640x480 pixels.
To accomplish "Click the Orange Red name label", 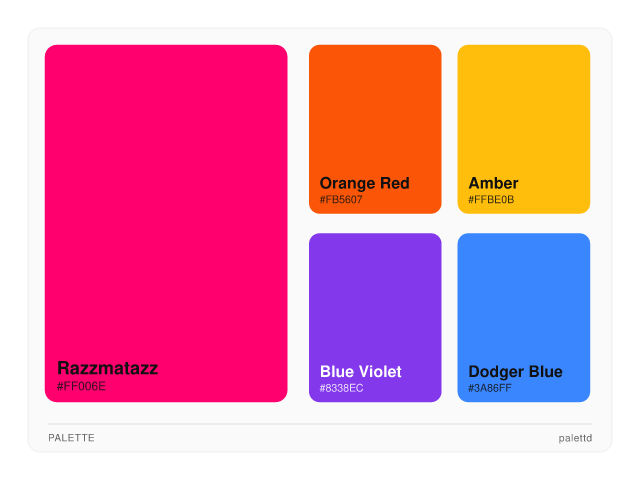I will coord(364,183).
